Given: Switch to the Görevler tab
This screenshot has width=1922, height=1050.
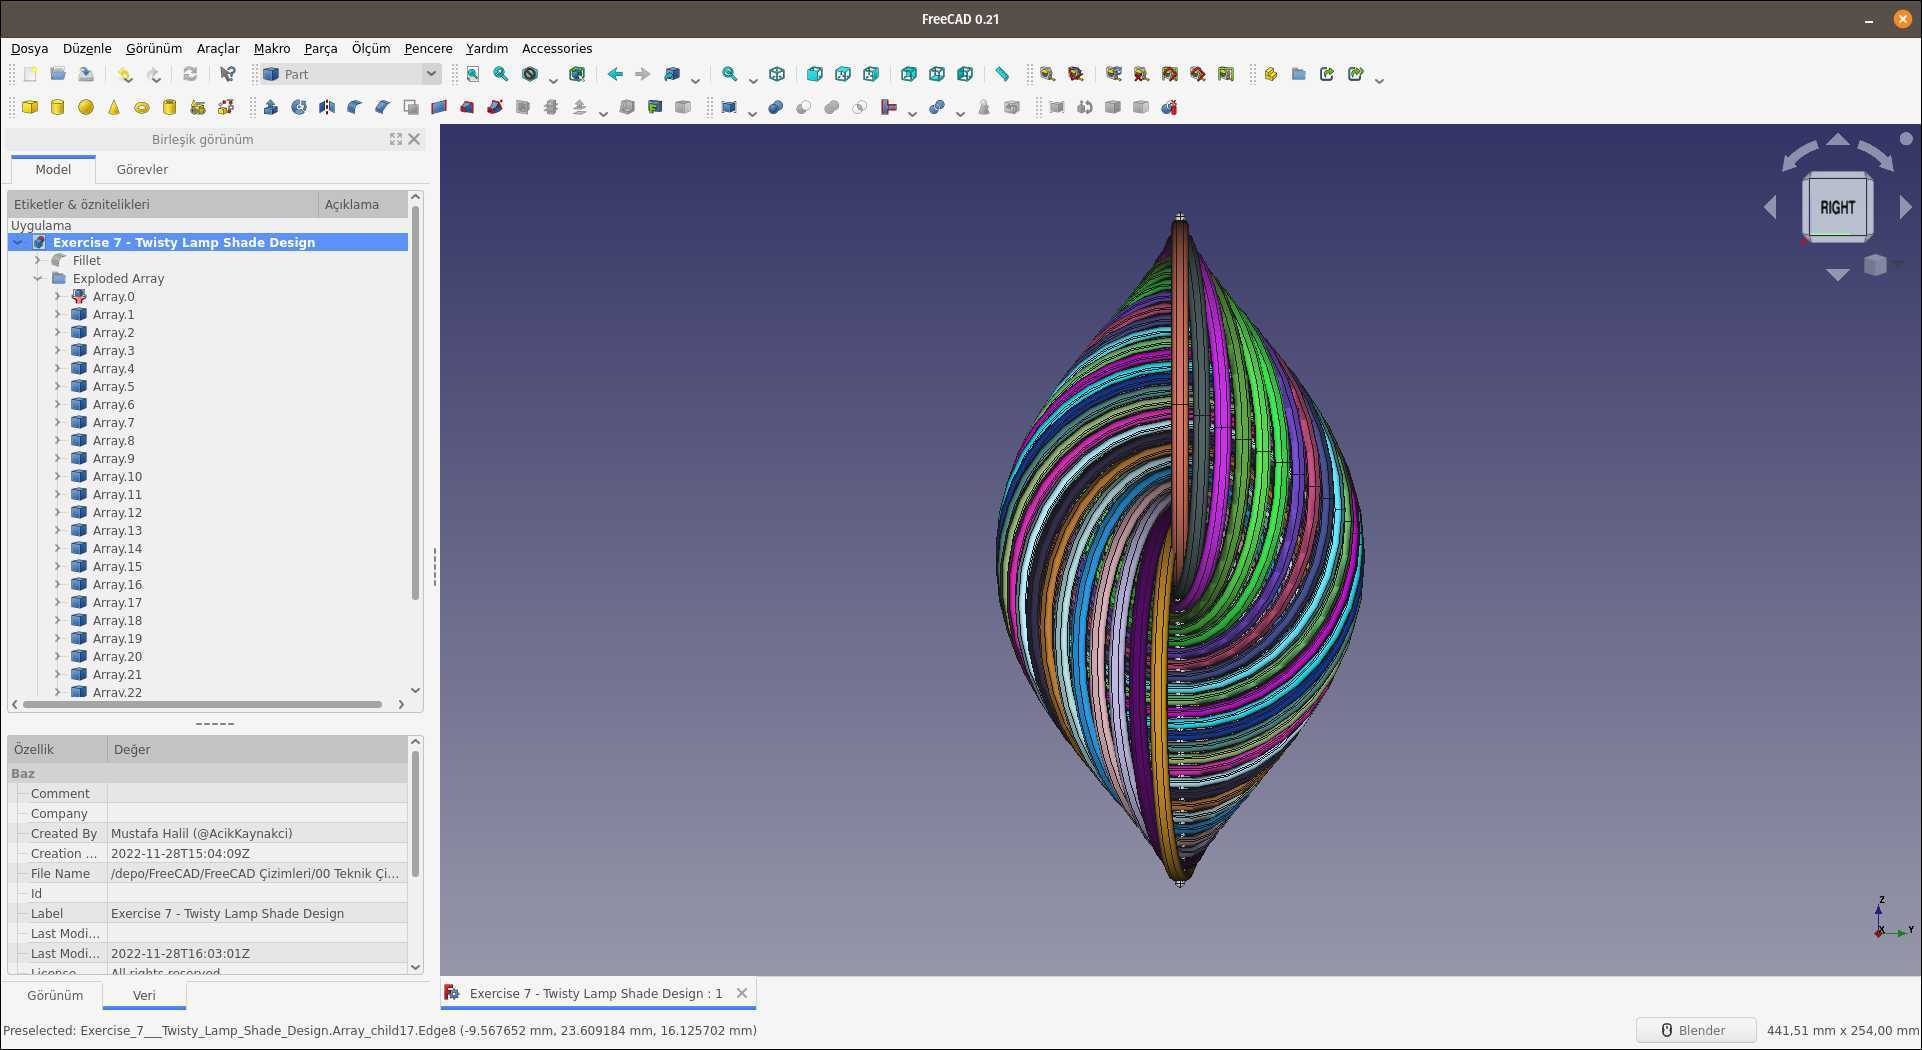Looking at the screenshot, I should tap(142, 169).
